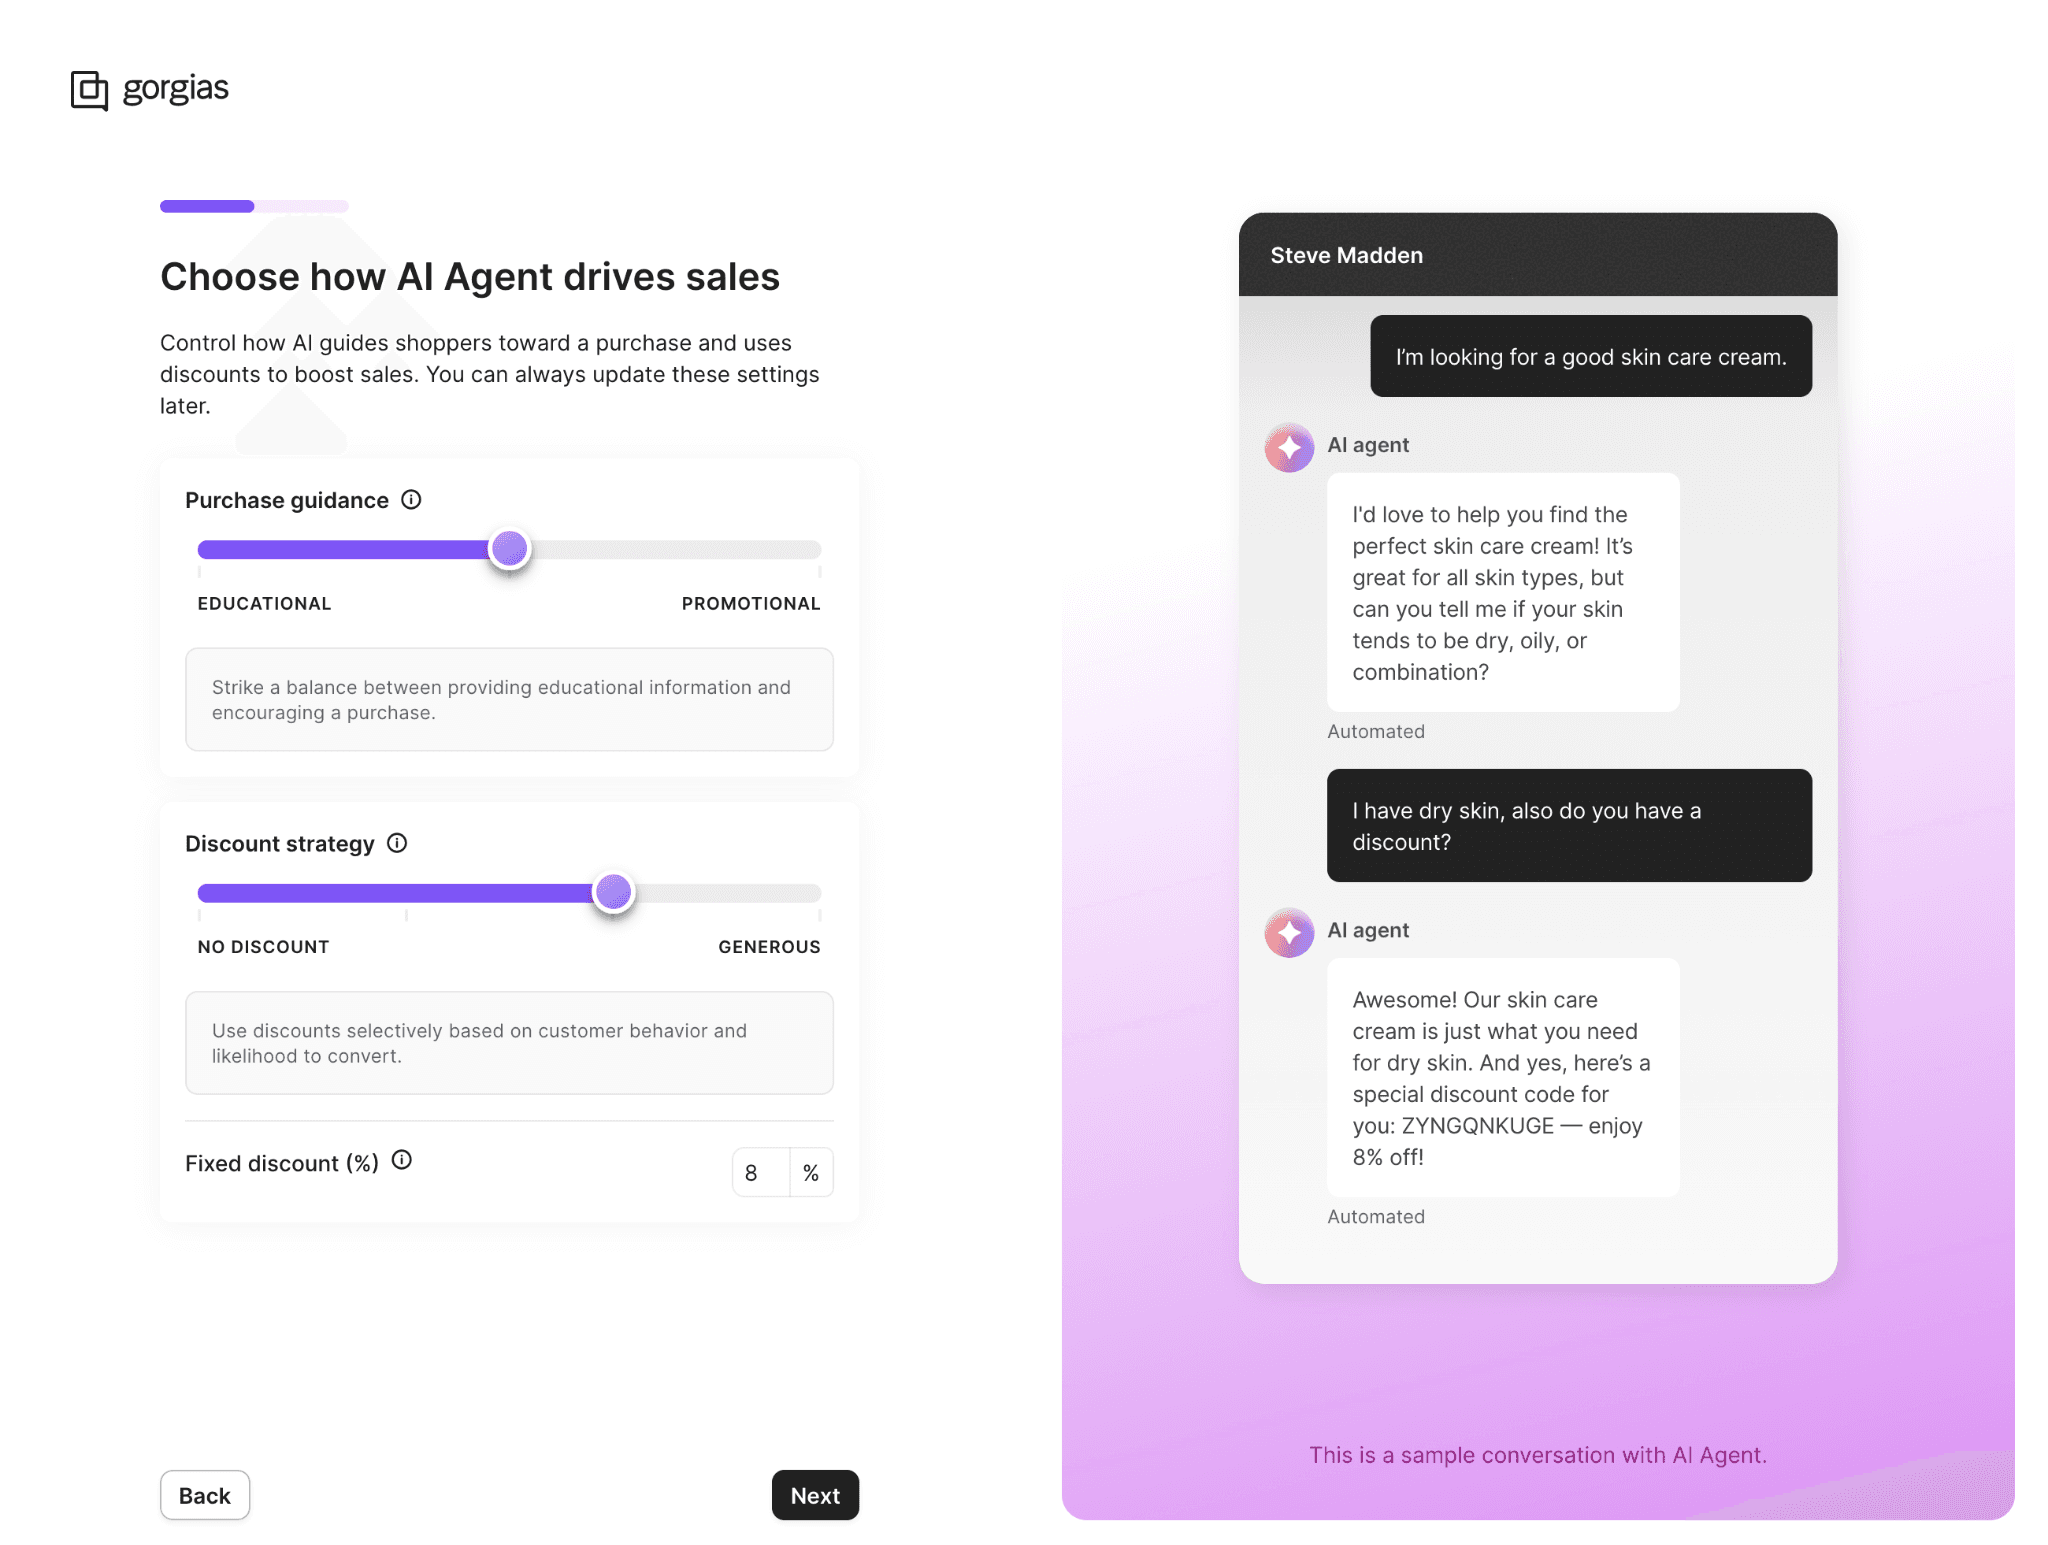The height and width of the screenshot is (1545, 2048).
Task: Click the onboarding progress bar
Action: click(x=254, y=207)
